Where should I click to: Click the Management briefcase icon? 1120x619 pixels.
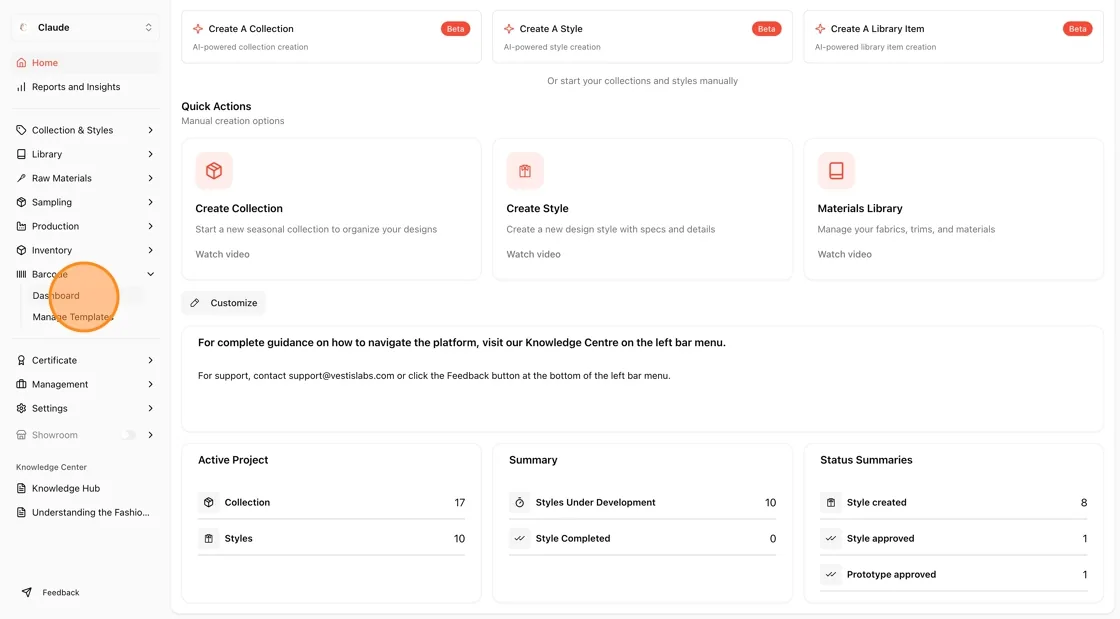pyautogui.click(x=21, y=384)
